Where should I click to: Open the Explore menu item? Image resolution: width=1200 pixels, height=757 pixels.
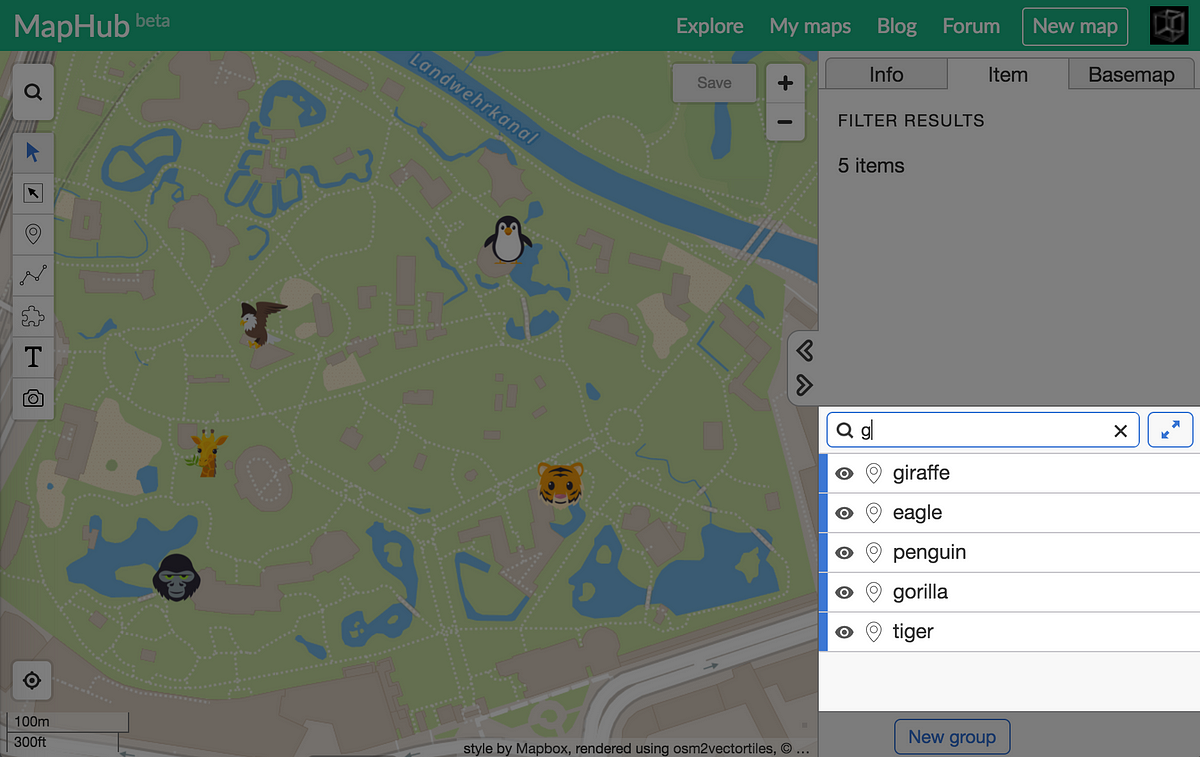(x=709, y=26)
